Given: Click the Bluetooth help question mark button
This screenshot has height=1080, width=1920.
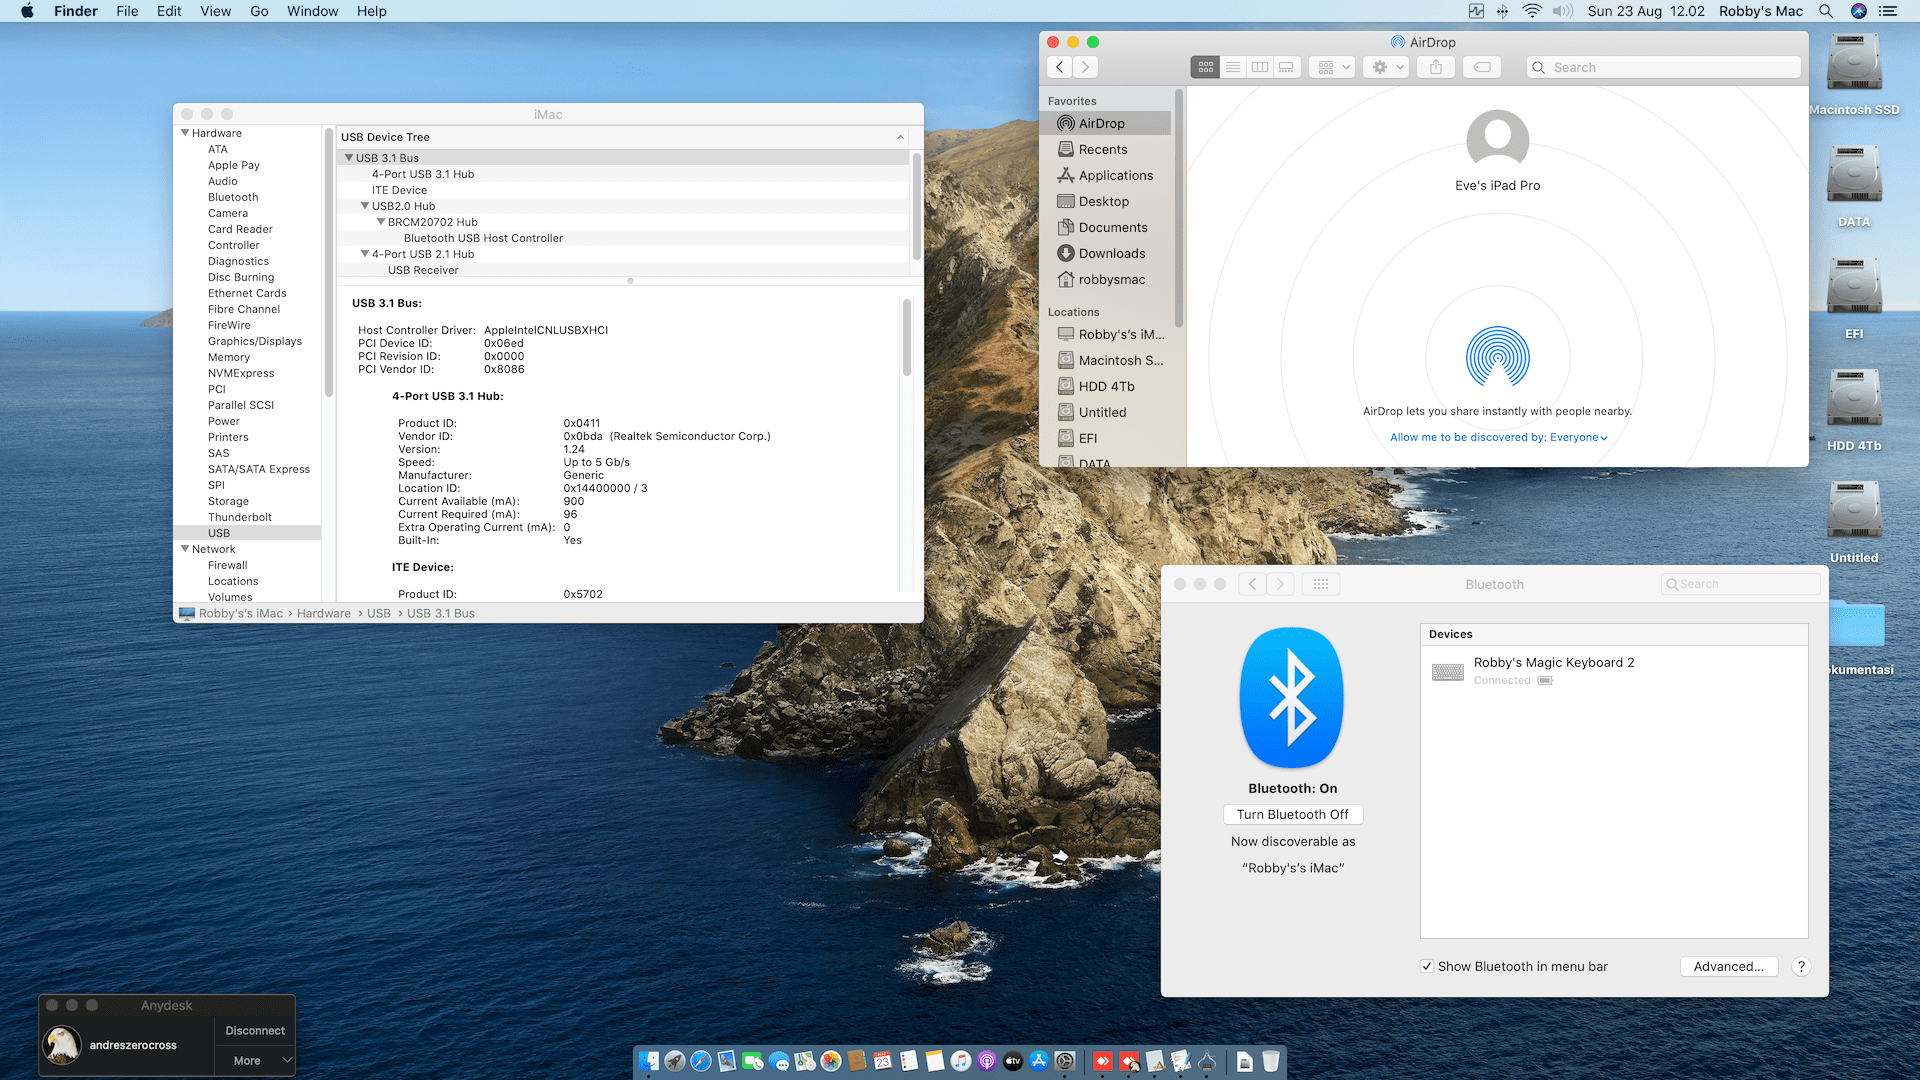Looking at the screenshot, I should [x=1801, y=966].
